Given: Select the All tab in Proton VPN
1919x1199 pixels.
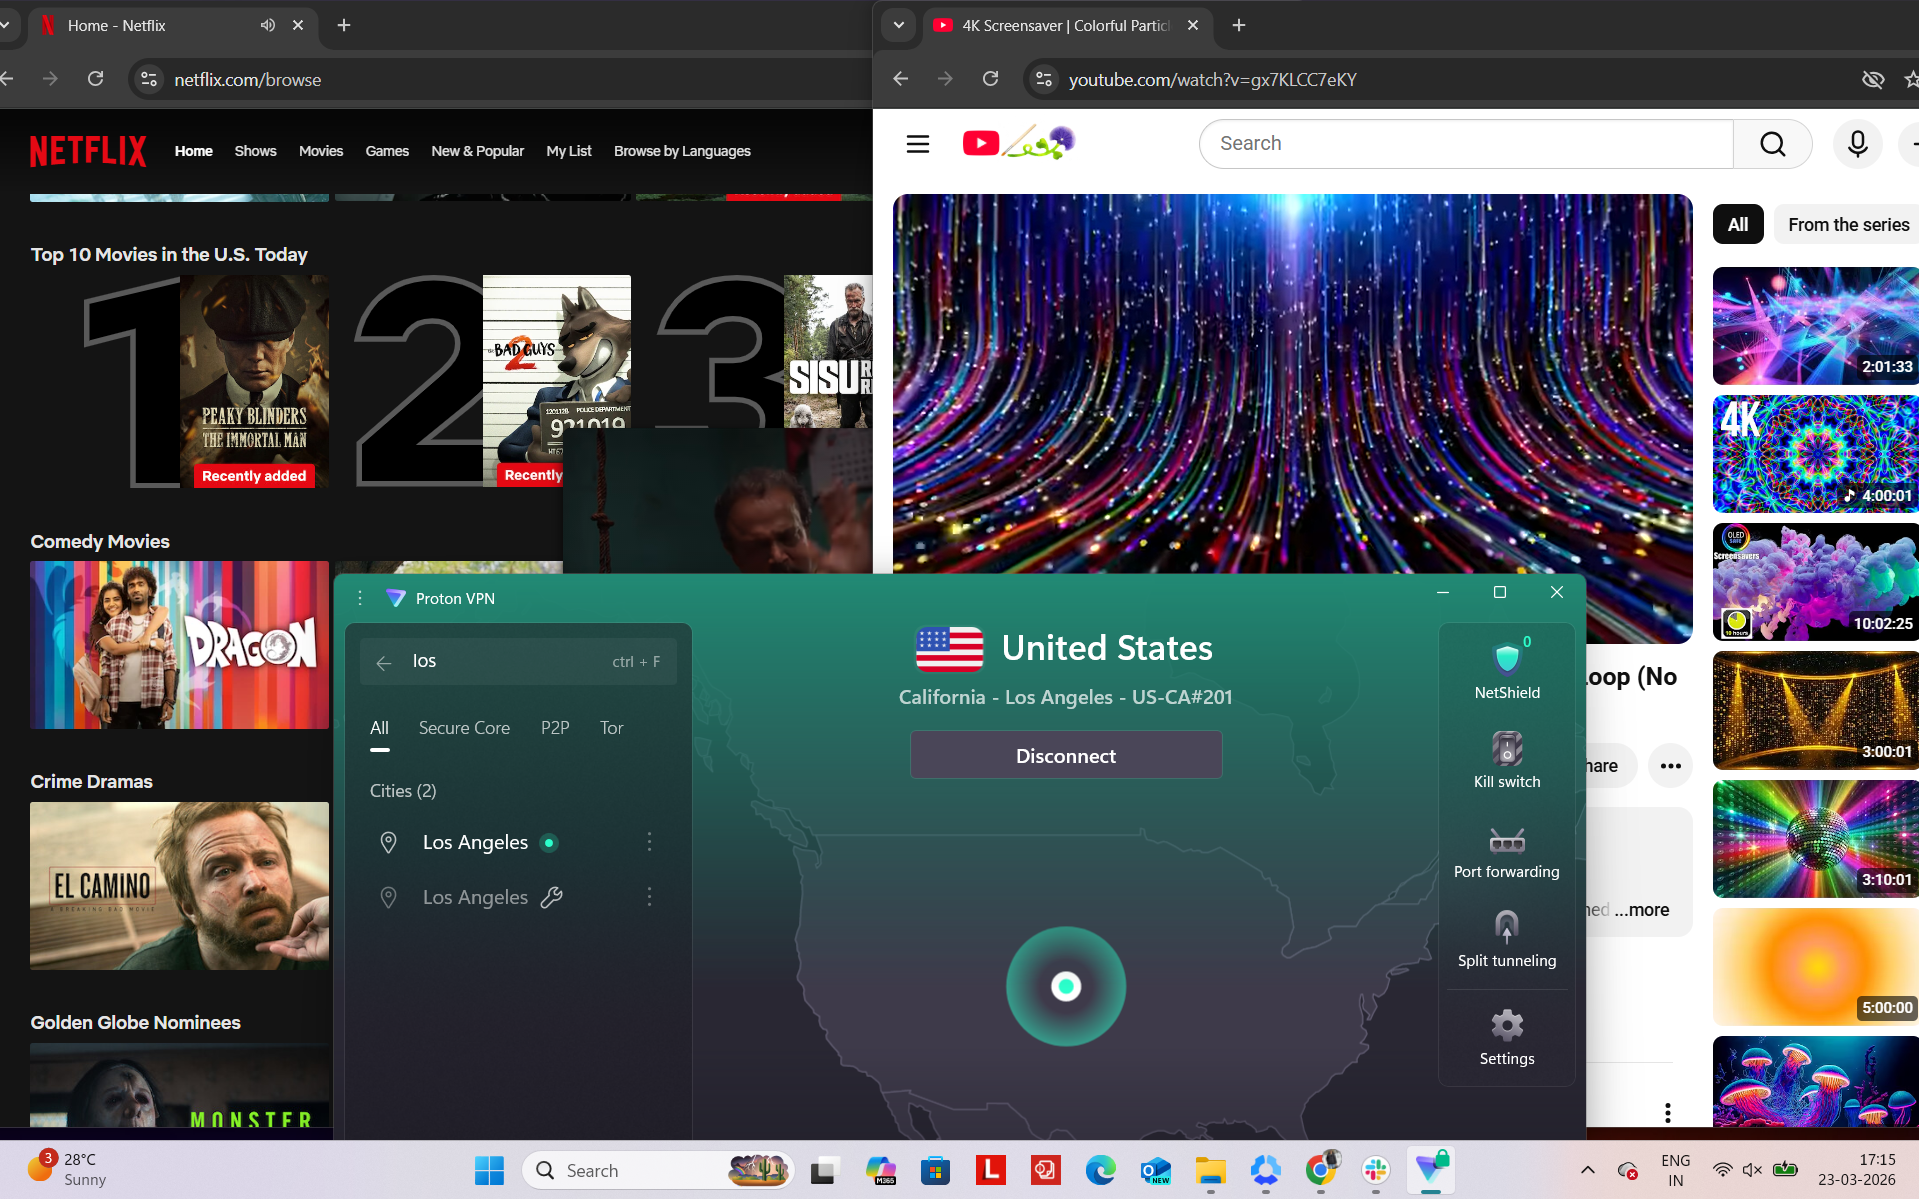Looking at the screenshot, I should point(380,728).
